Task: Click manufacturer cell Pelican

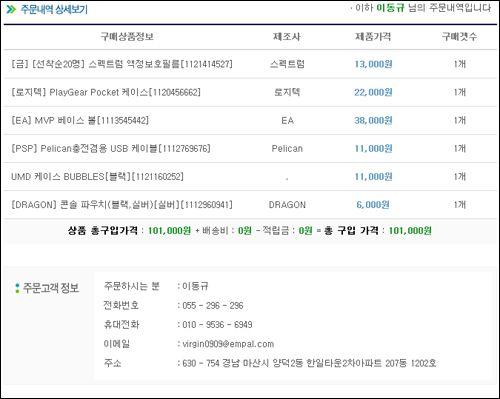Action: [287, 148]
